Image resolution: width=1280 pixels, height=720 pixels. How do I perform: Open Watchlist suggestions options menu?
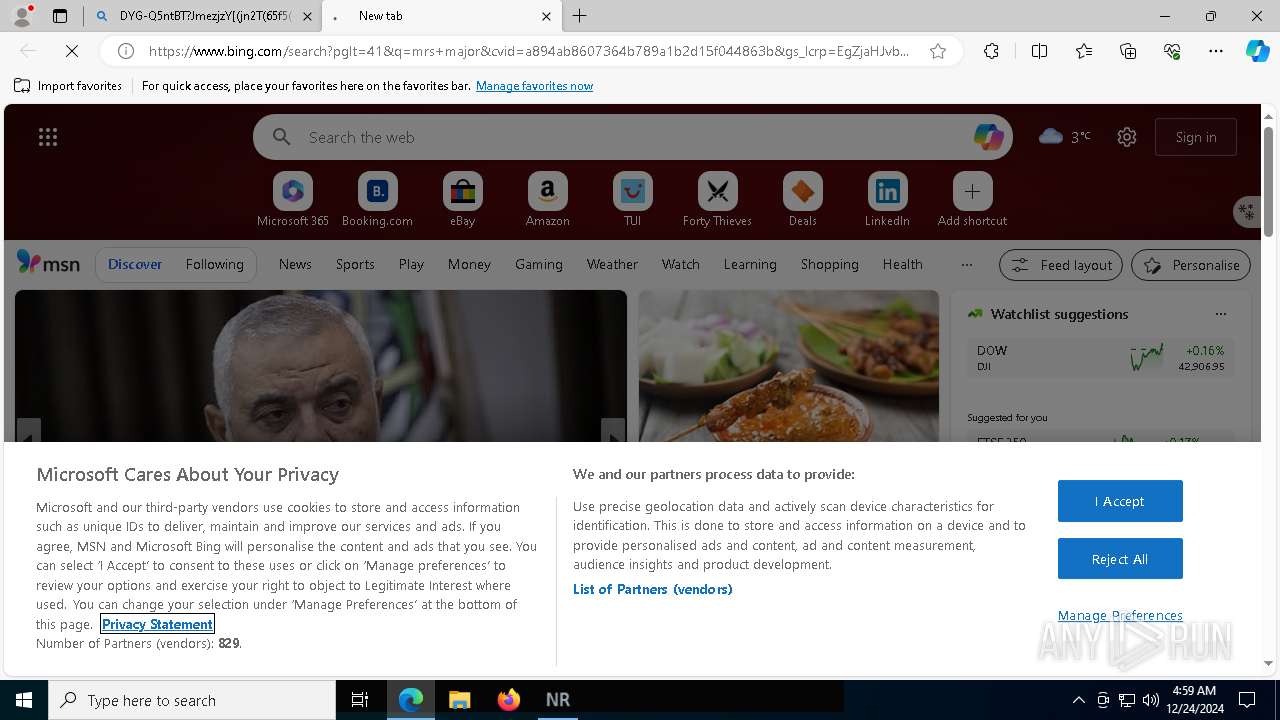click(x=1221, y=314)
